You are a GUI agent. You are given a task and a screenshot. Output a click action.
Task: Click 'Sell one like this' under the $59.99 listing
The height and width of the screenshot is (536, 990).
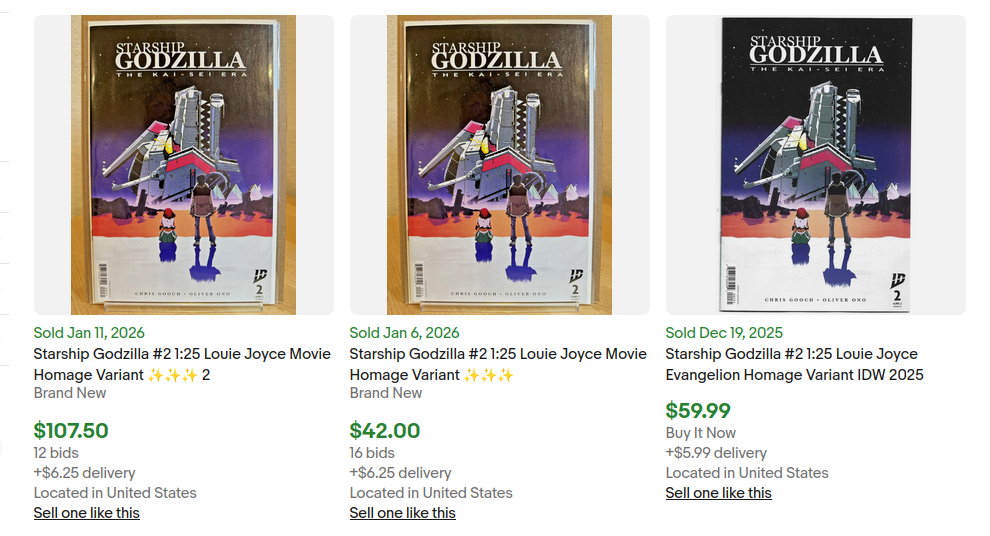[x=718, y=493]
